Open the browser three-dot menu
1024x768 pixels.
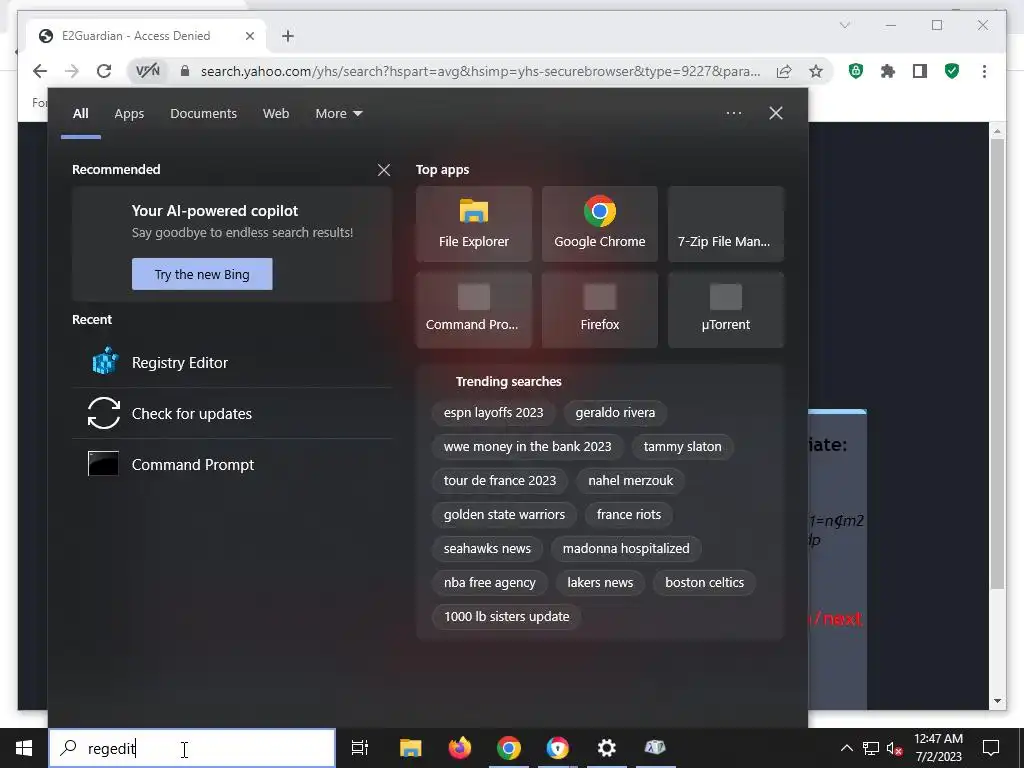984,71
